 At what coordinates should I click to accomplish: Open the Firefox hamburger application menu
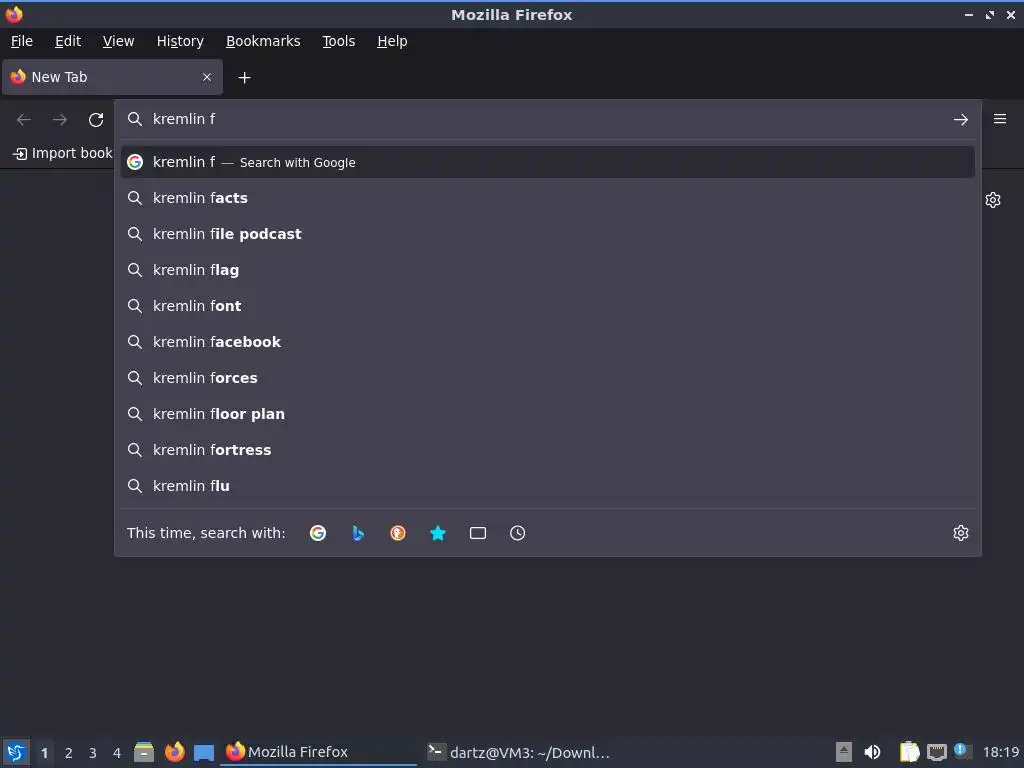1000,119
